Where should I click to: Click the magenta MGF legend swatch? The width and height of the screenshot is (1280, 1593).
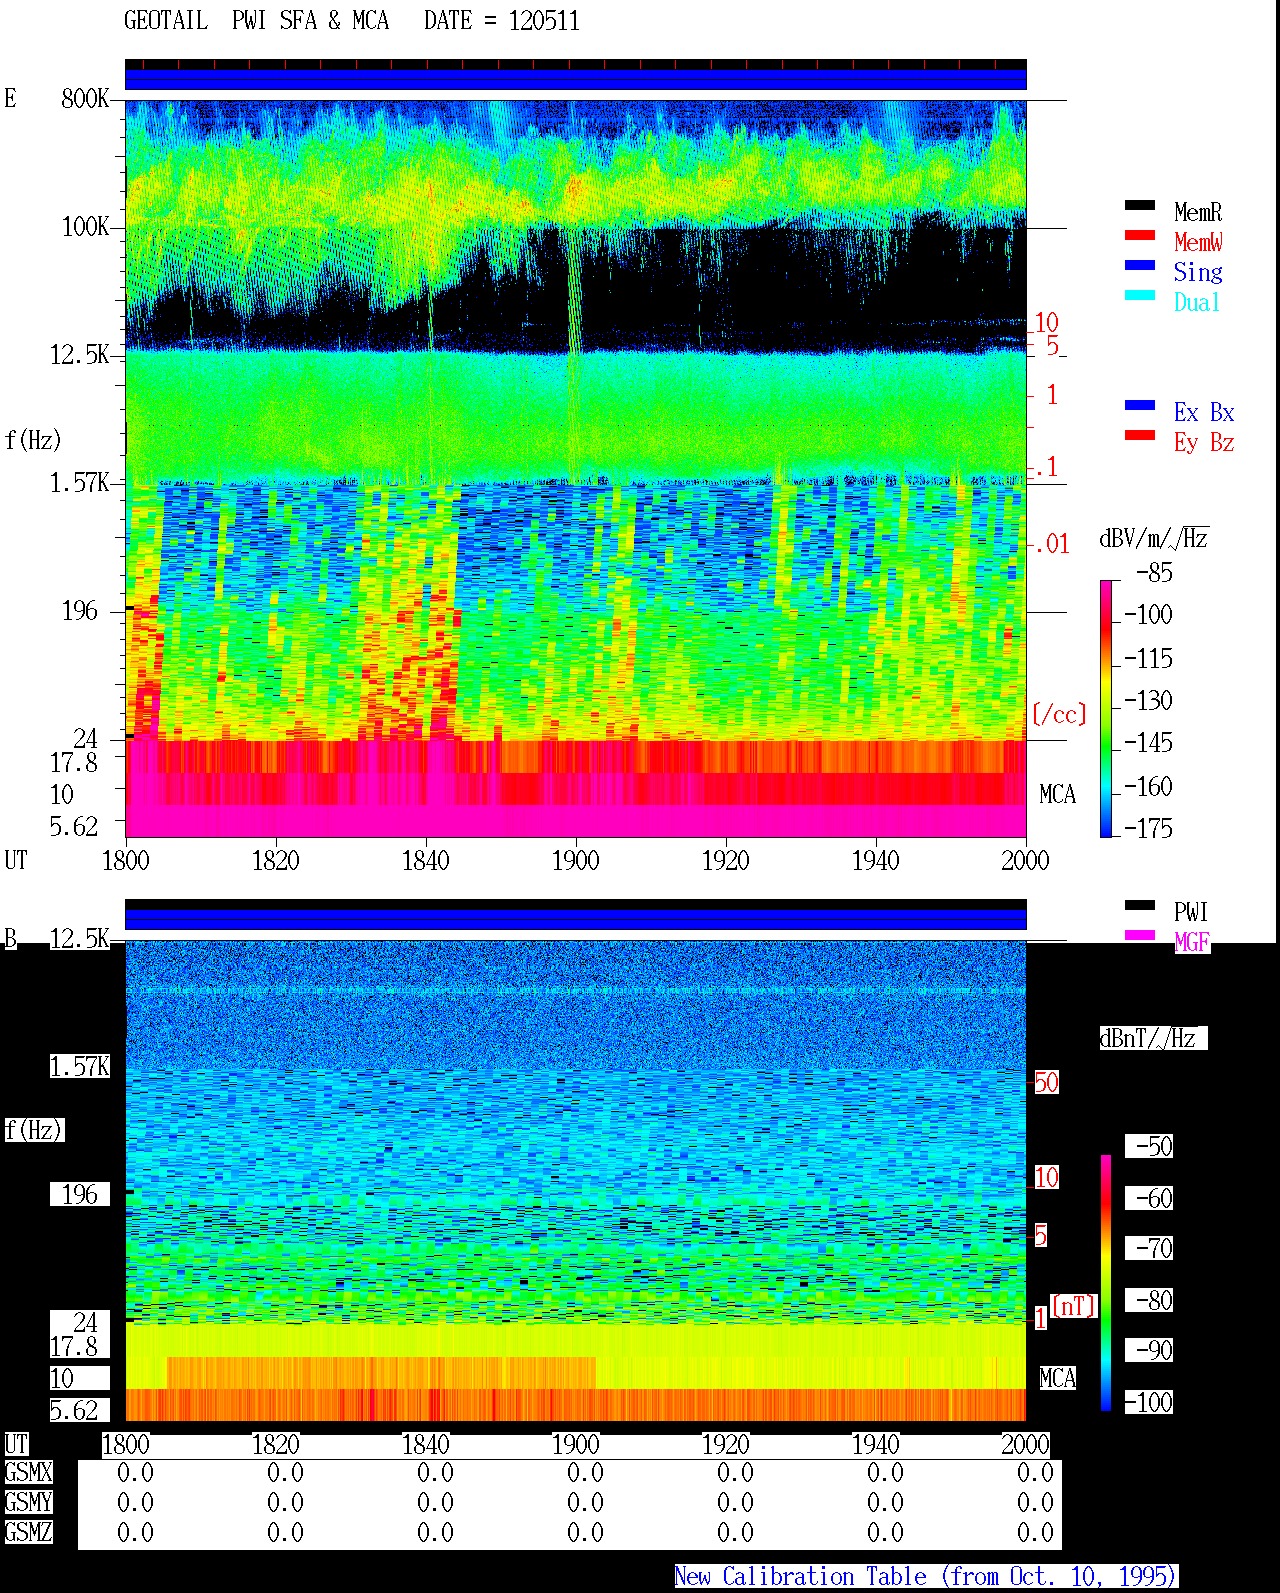point(1140,935)
